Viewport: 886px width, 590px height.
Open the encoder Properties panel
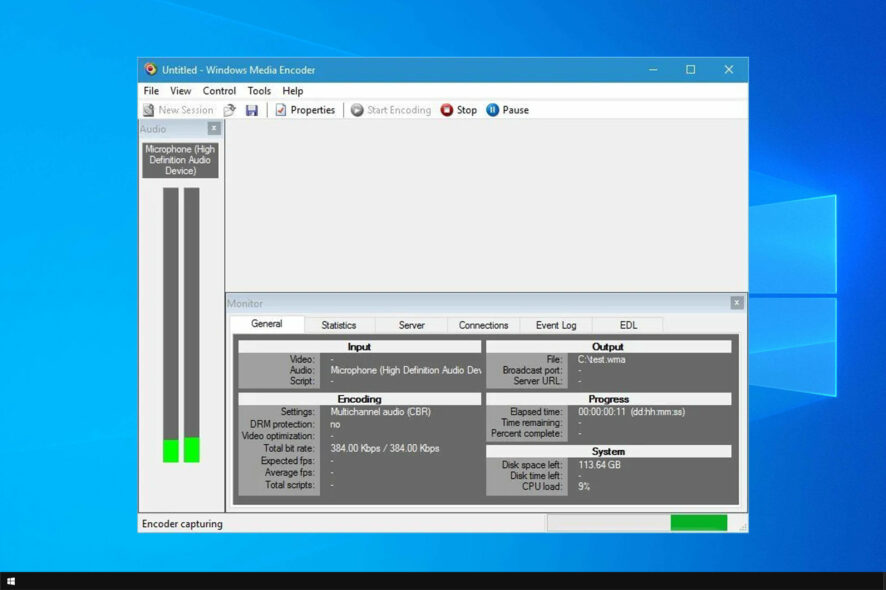pyautogui.click(x=305, y=110)
